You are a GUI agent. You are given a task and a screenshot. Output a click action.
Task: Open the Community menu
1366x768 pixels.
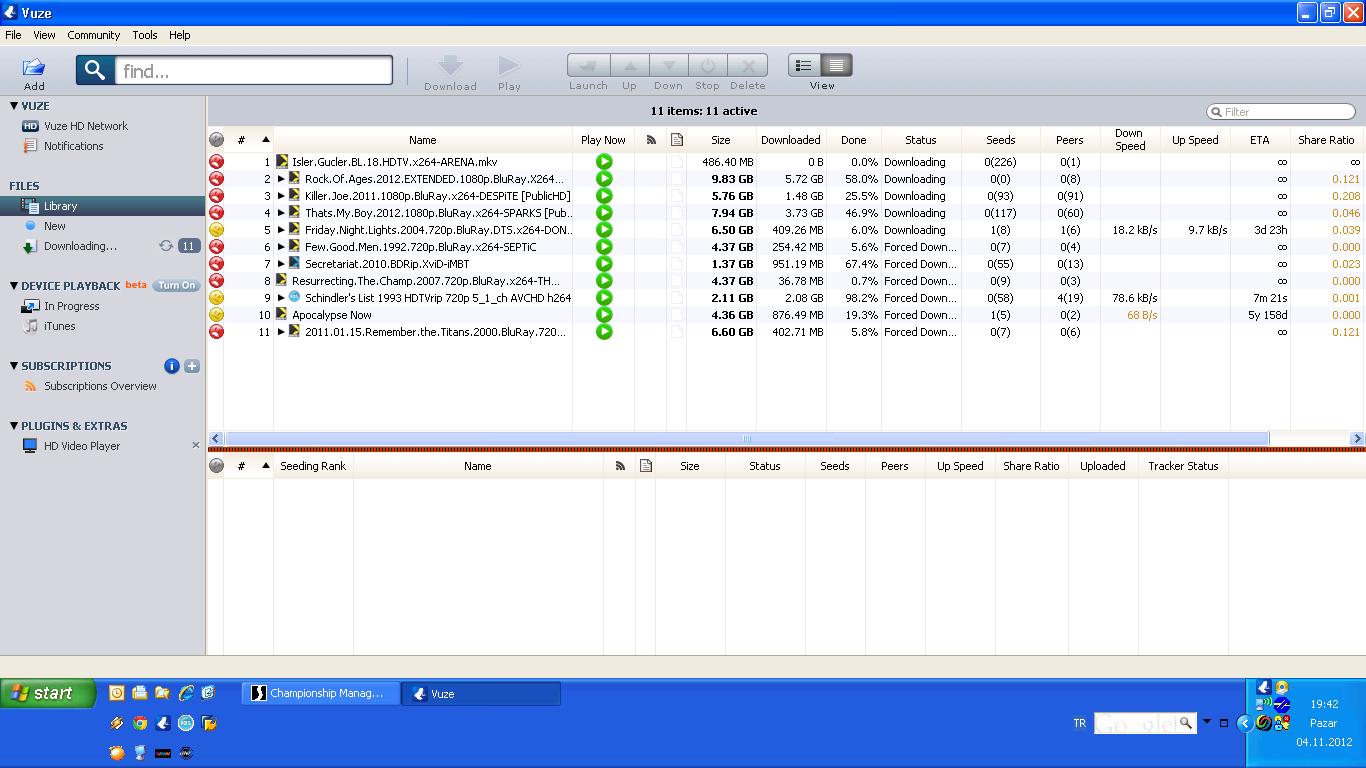point(94,35)
